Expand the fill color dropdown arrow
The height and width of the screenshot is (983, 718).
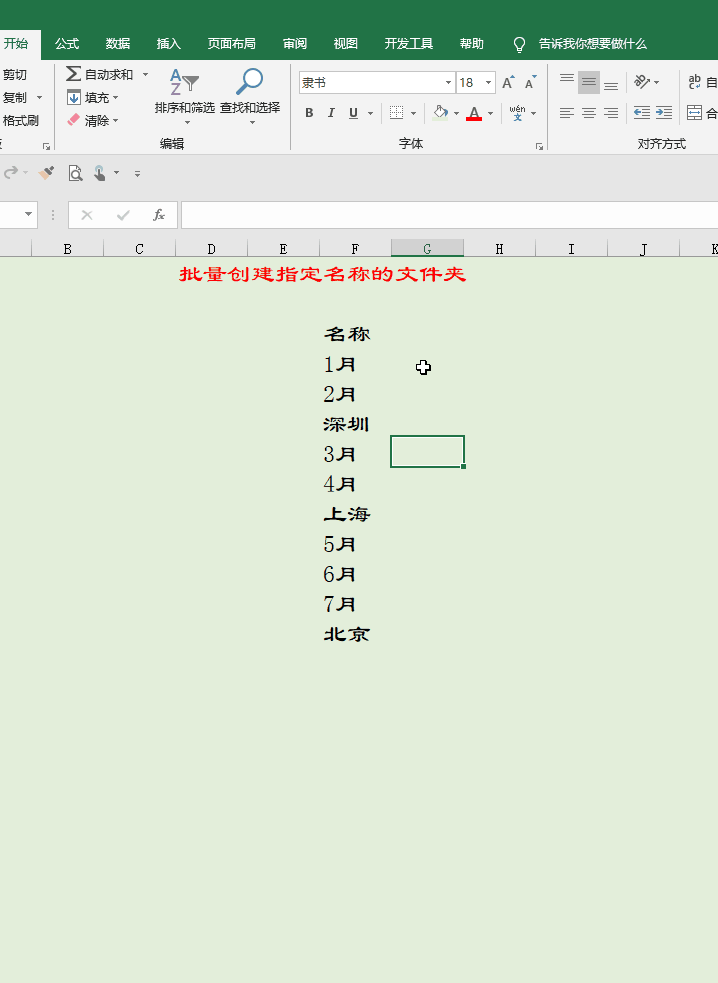(x=457, y=113)
